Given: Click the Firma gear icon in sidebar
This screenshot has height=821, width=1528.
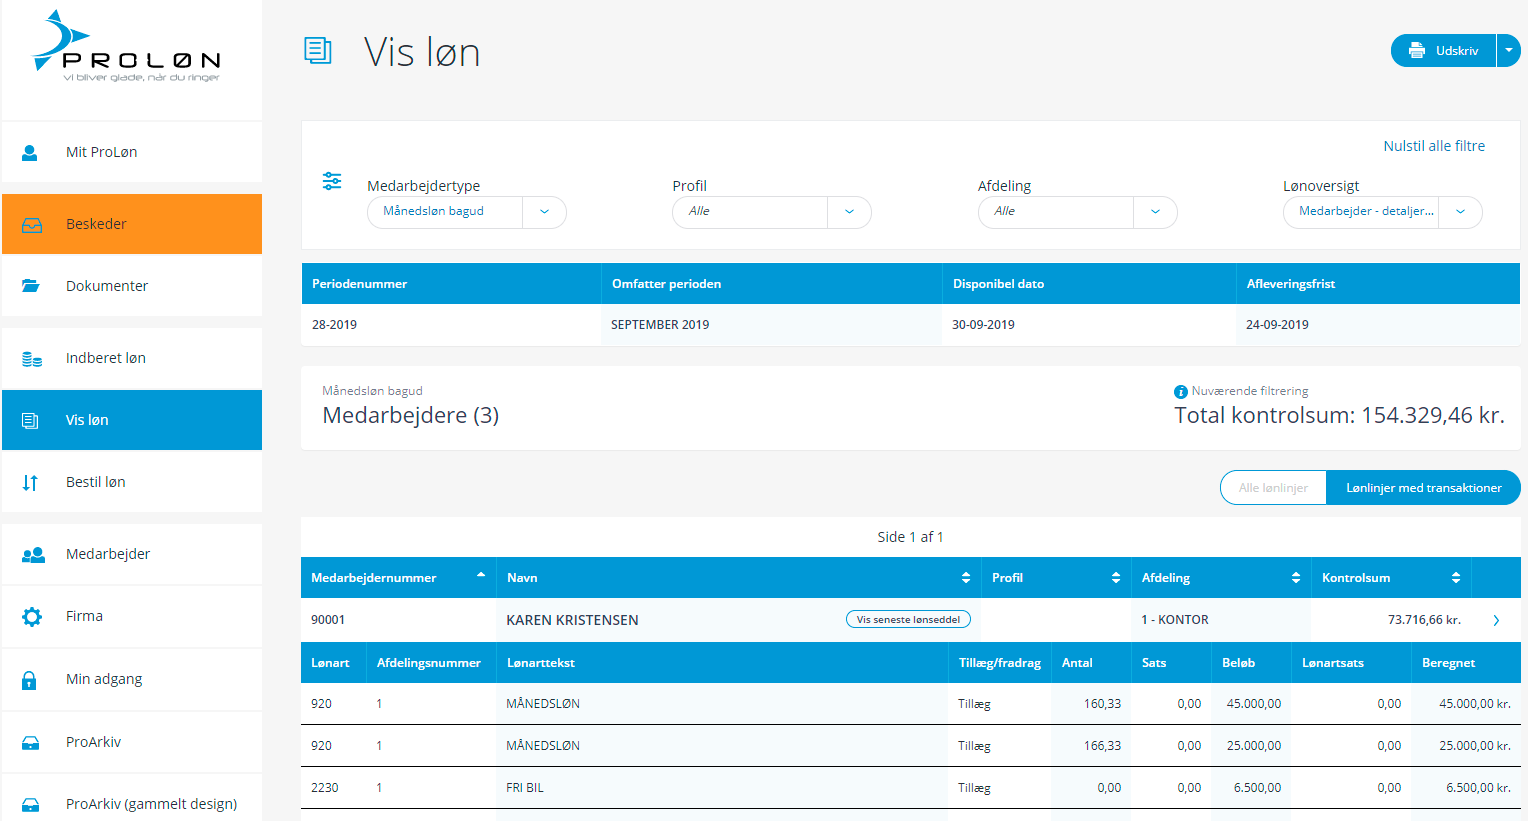Looking at the screenshot, I should coord(32,617).
